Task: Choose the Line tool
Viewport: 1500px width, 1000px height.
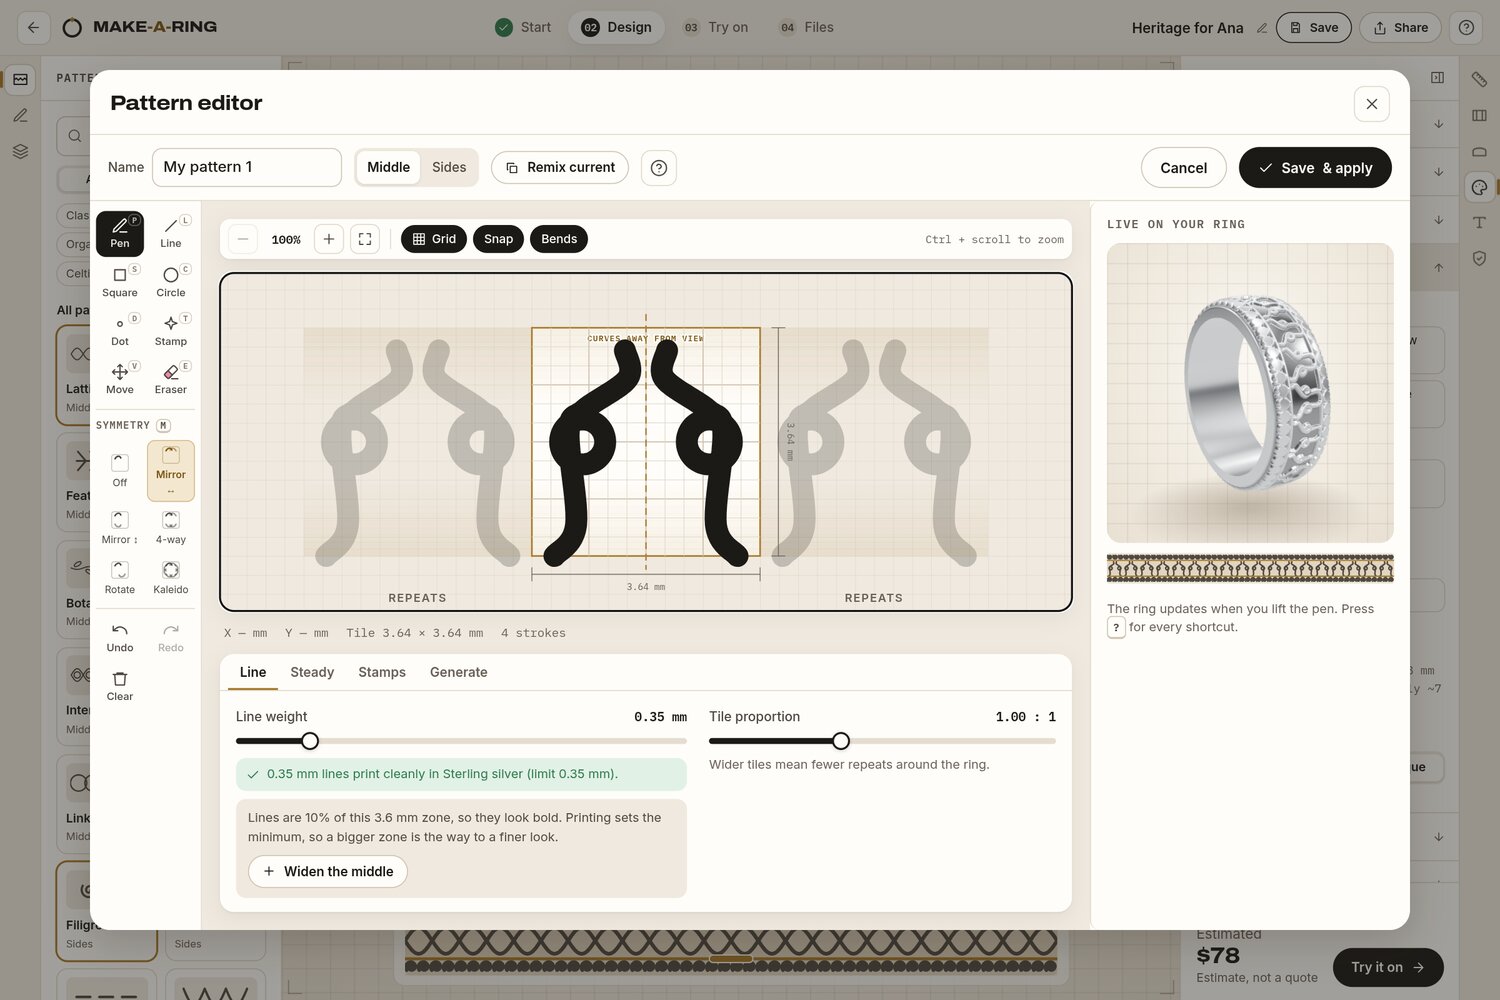Action: 171,233
